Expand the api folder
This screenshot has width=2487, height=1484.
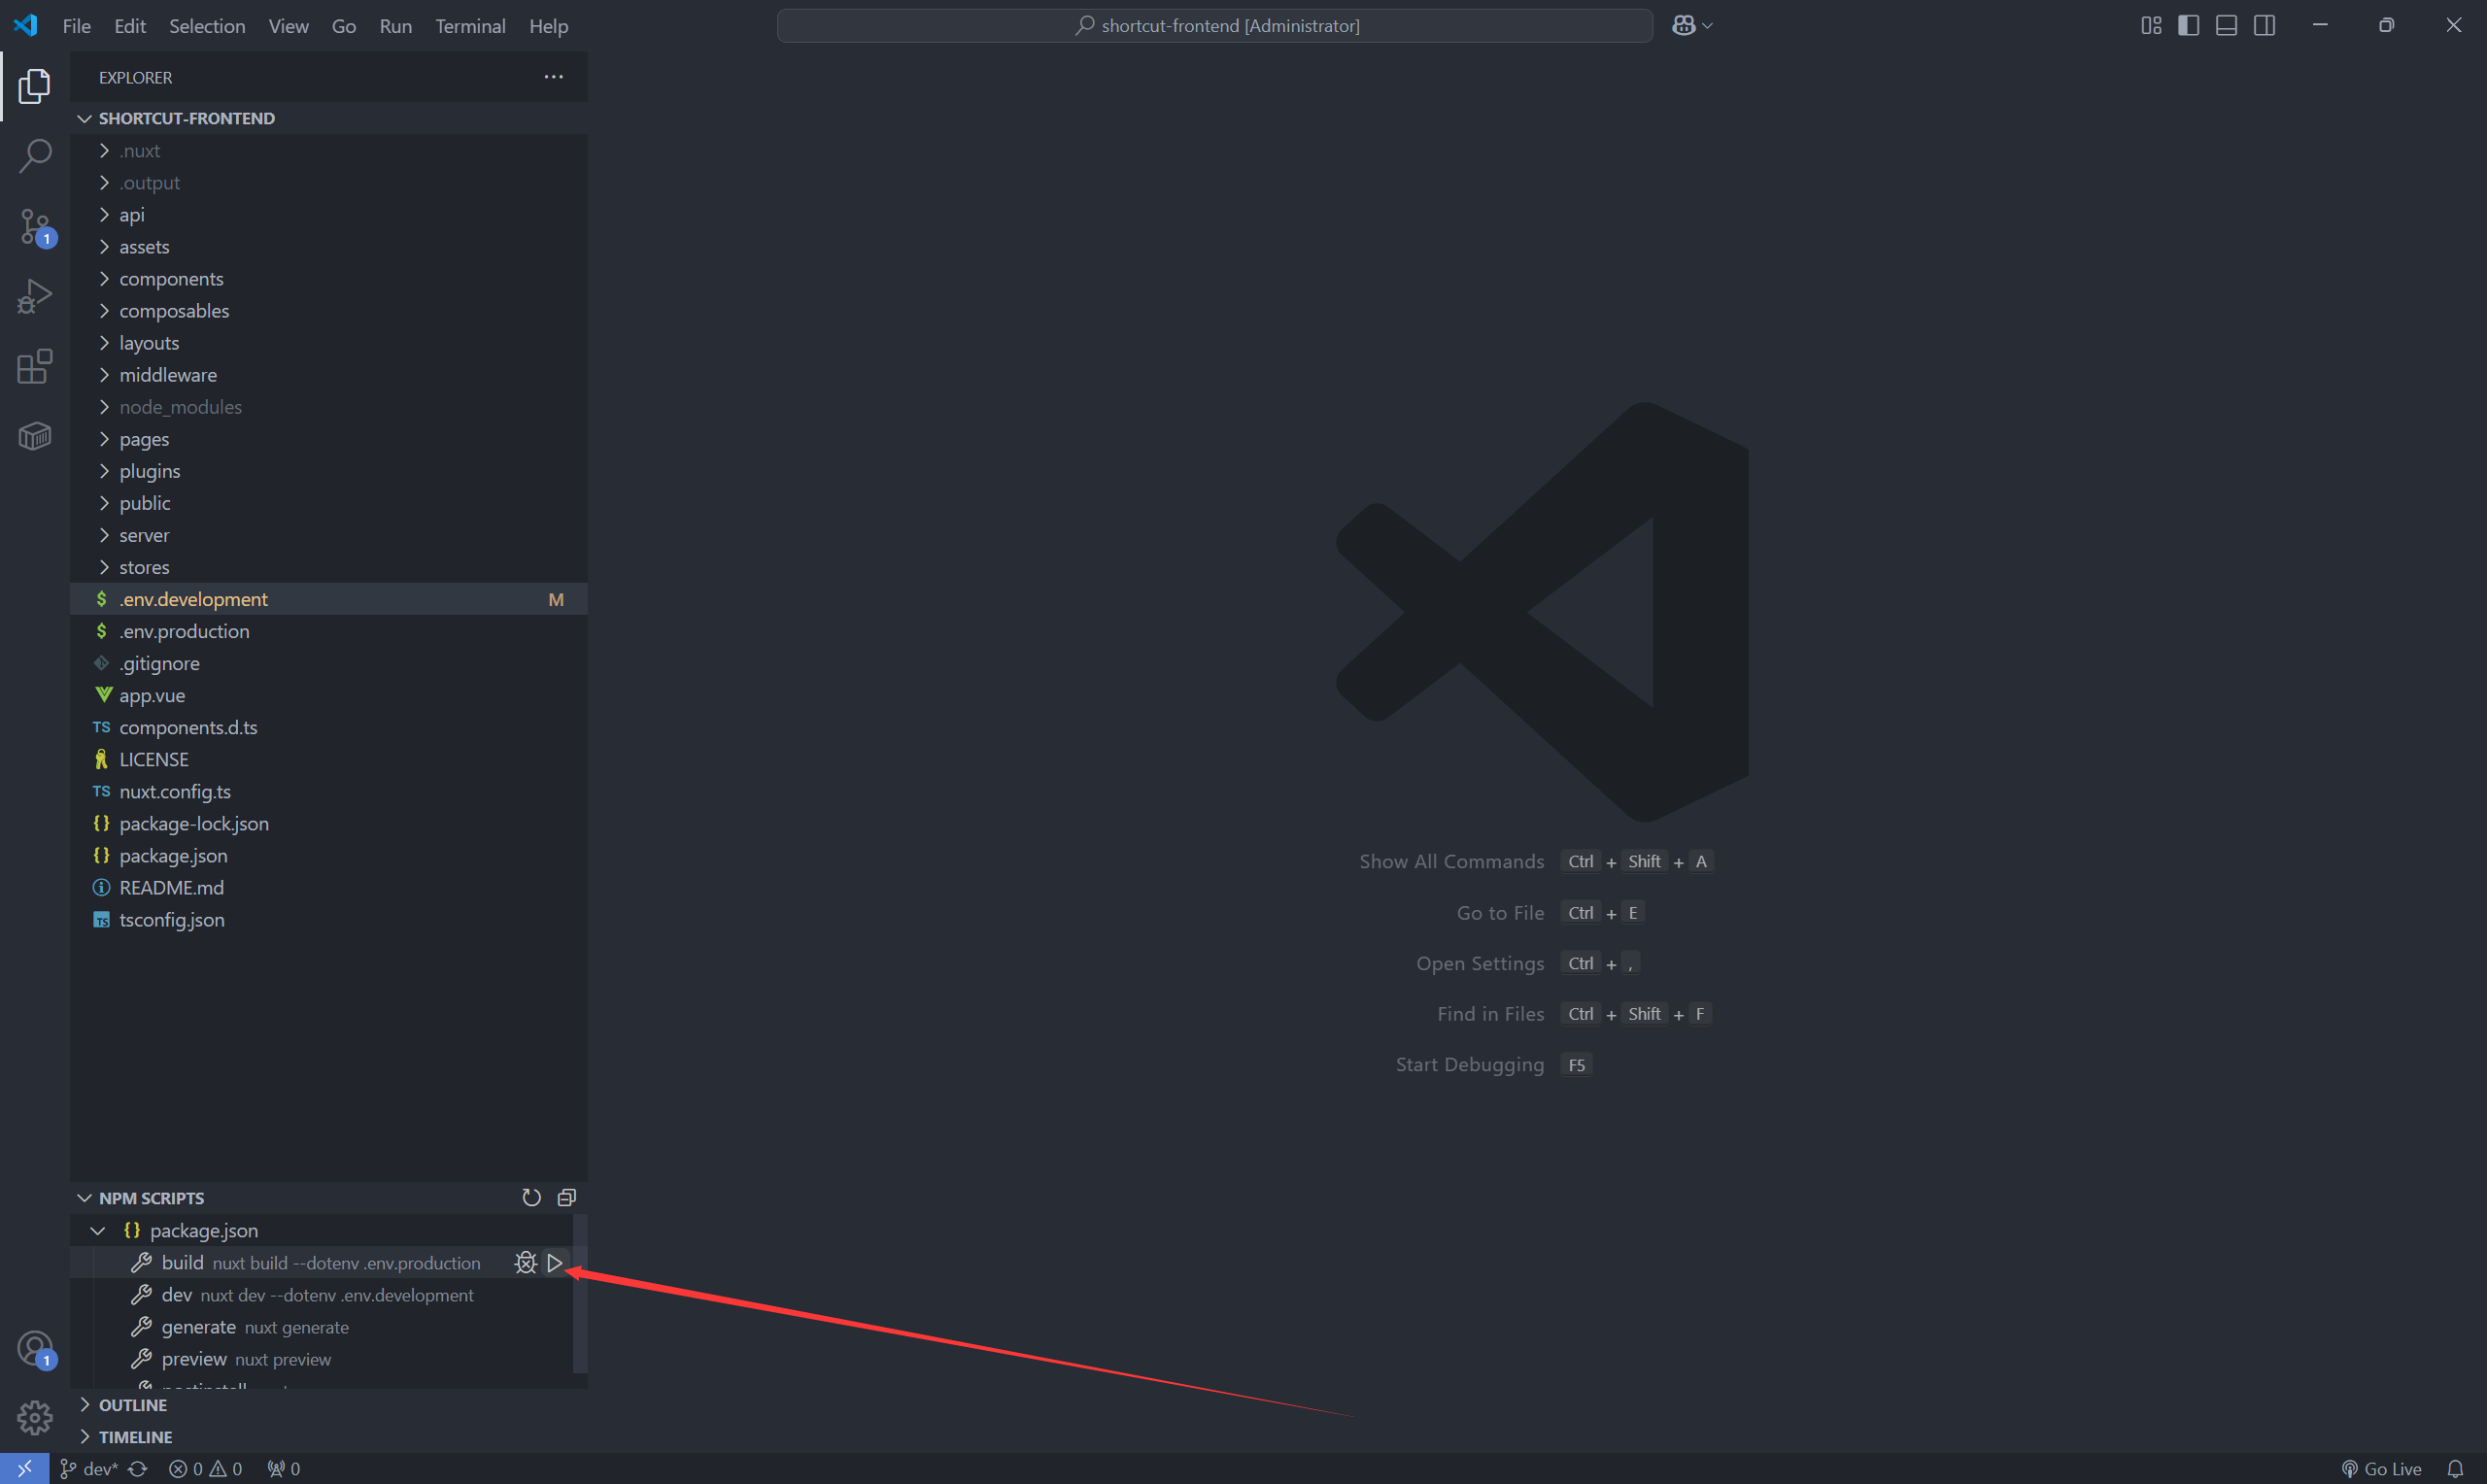pyautogui.click(x=329, y=214)
